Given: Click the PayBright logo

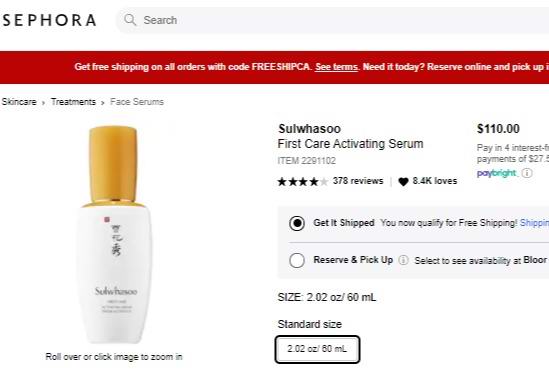Looking at the screenshot, I should click(496, 173).
